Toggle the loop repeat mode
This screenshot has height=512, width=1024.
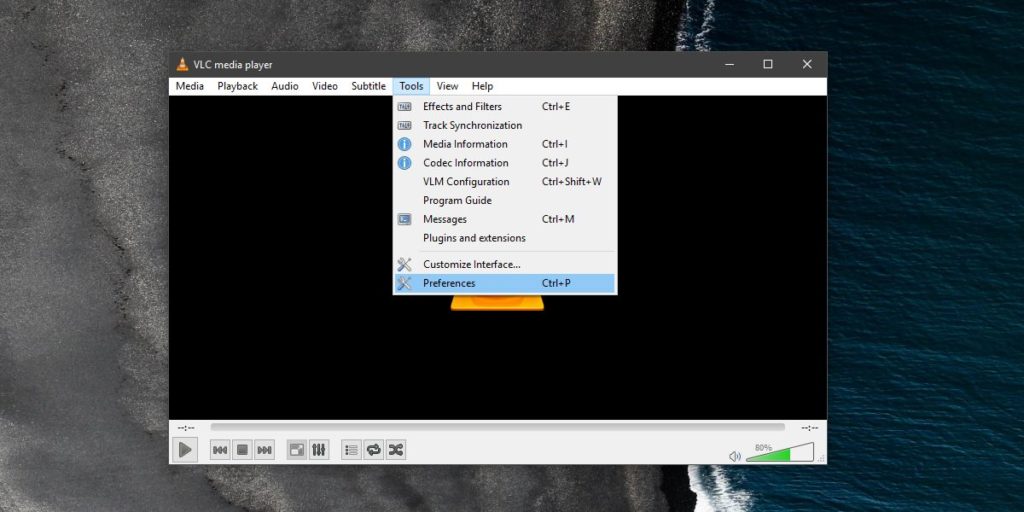pos(374,450)
